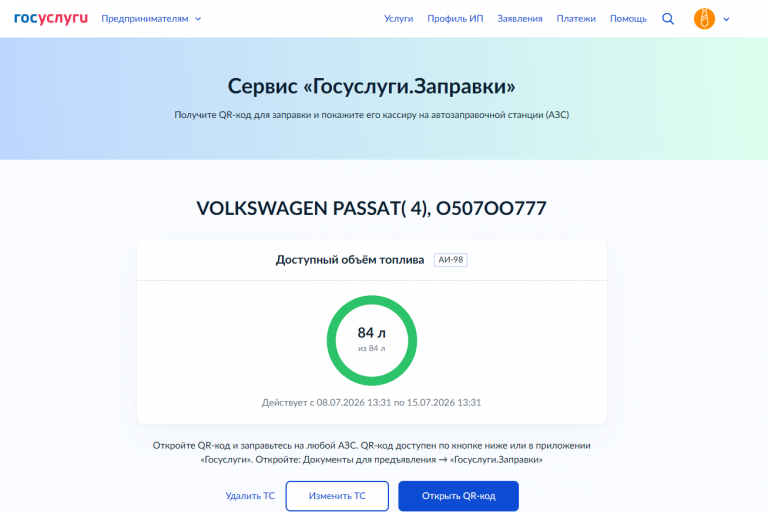Click the Госуслуги logo
The height and width of the screenshot is (512, 768).
(x=51, y=19)
